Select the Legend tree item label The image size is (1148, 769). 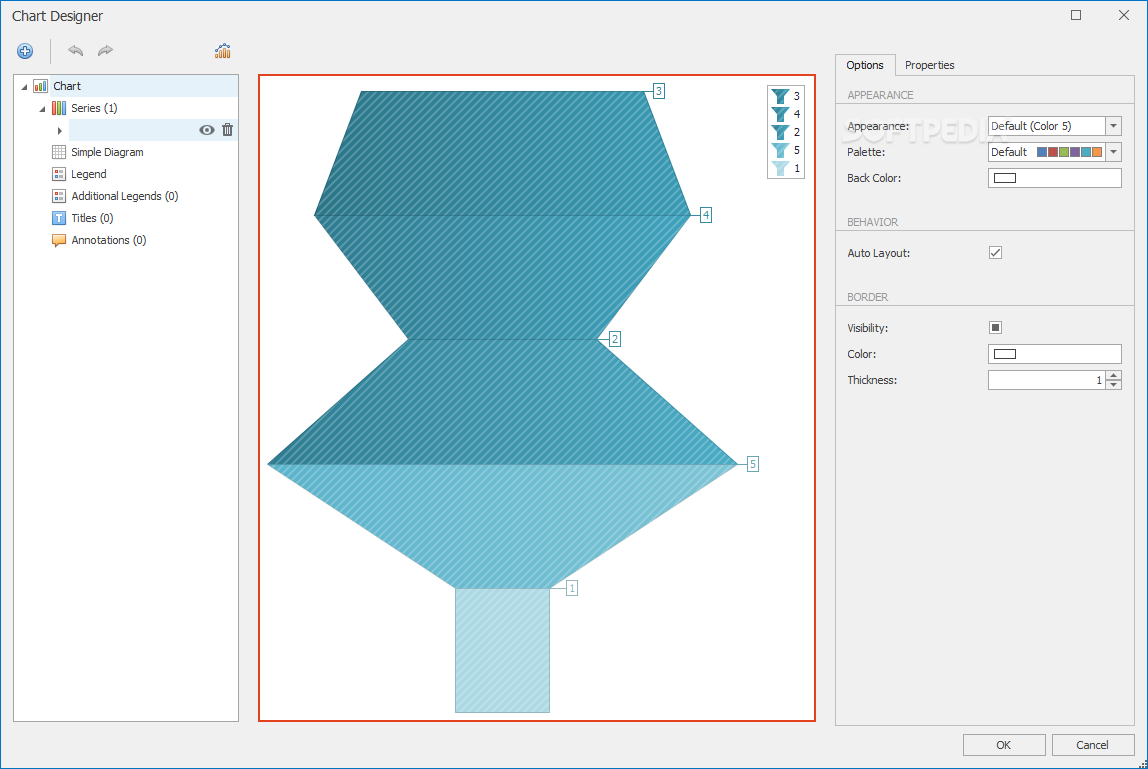coord(89,174)
